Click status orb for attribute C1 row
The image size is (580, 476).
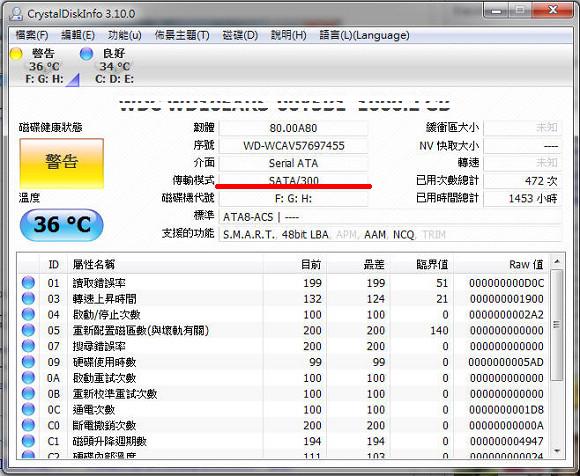click(x=28, y=441)
